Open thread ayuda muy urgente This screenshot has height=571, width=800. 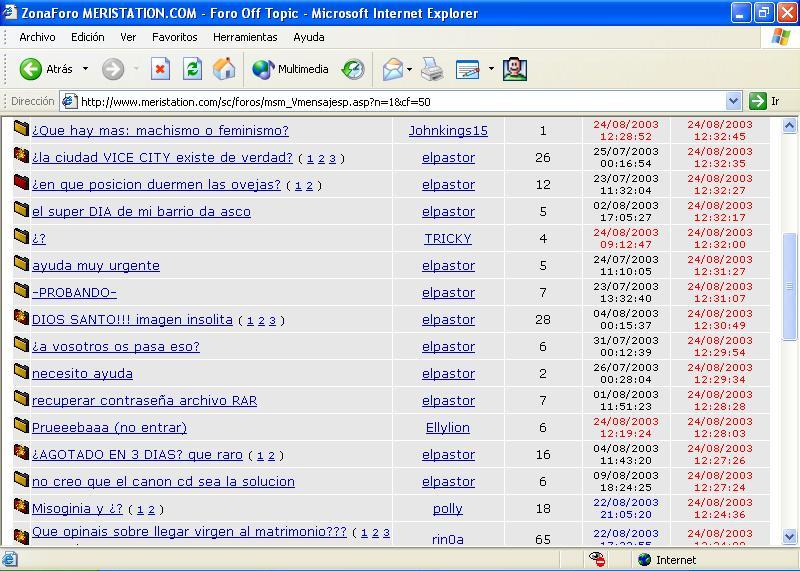(96, 266)
